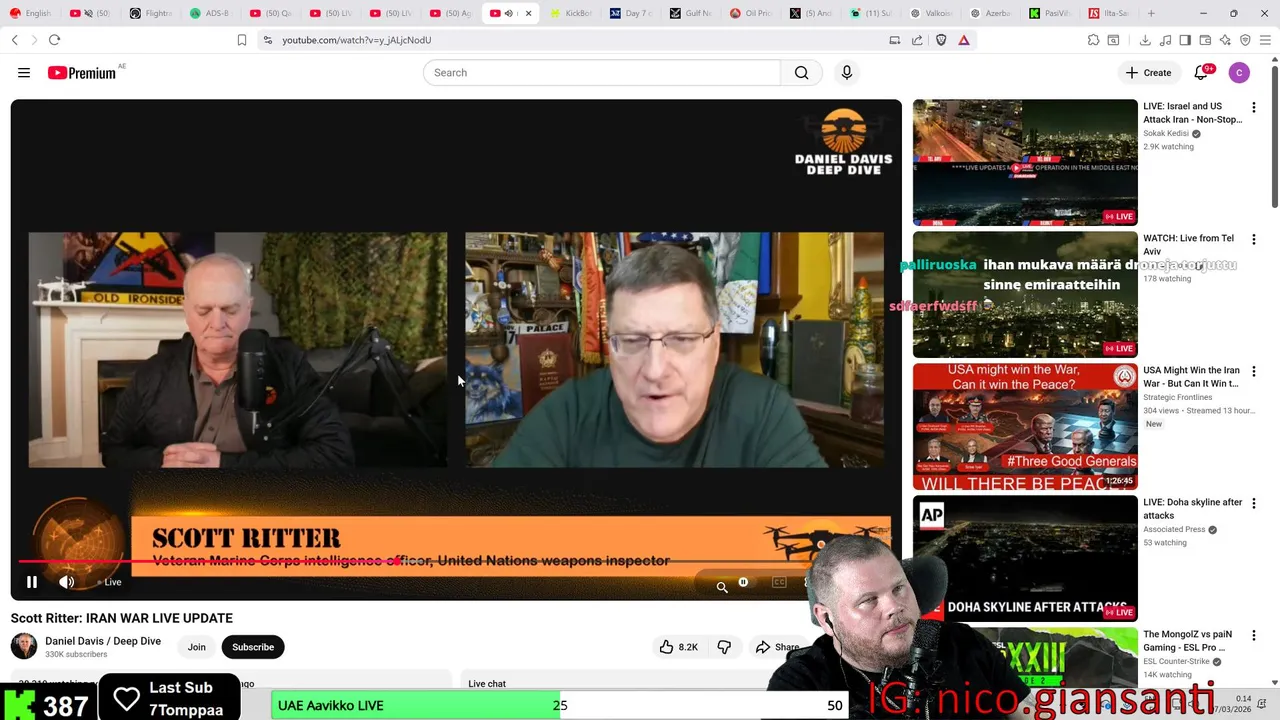Image resolution: width=1280 pixels, height=720 pixels.
Task: Open LIVE Israel and US Attack Iran thumbnail
Action: point(1025,162)
